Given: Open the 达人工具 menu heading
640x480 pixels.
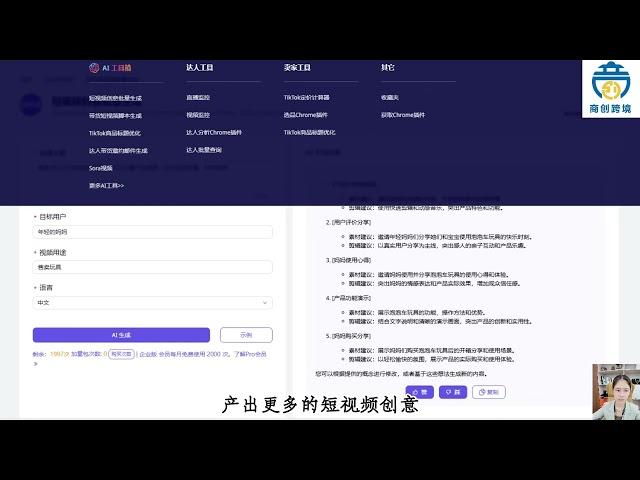Looking at the screenshot, I should tap(200, 67).
